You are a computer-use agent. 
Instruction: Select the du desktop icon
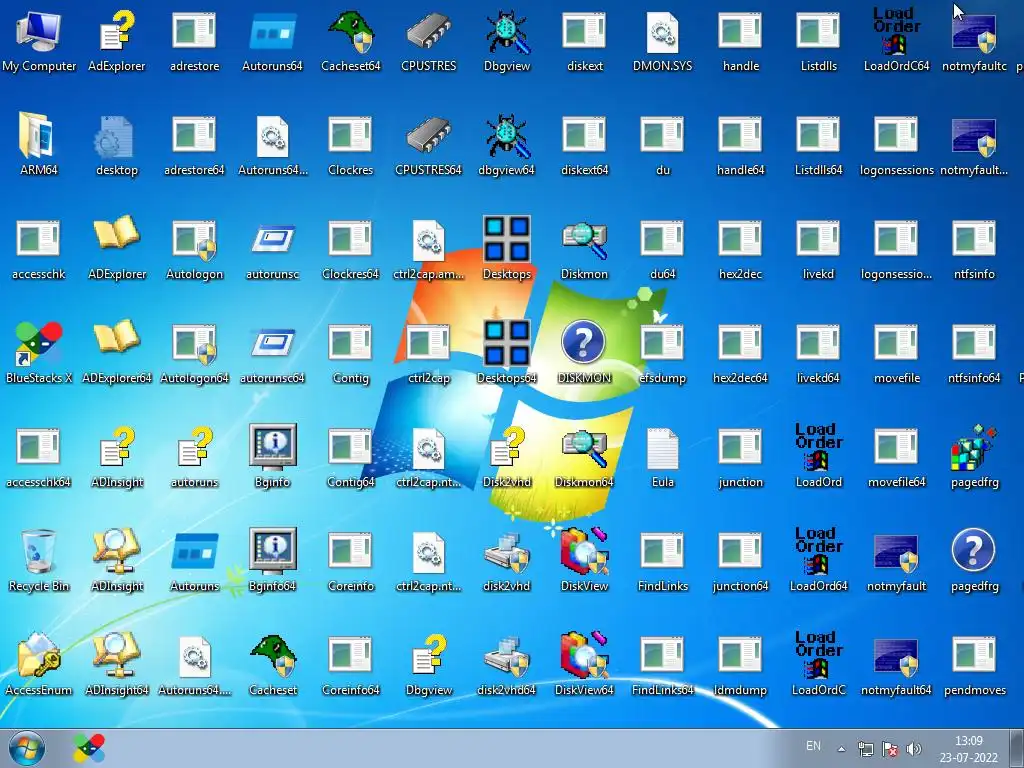662,144
